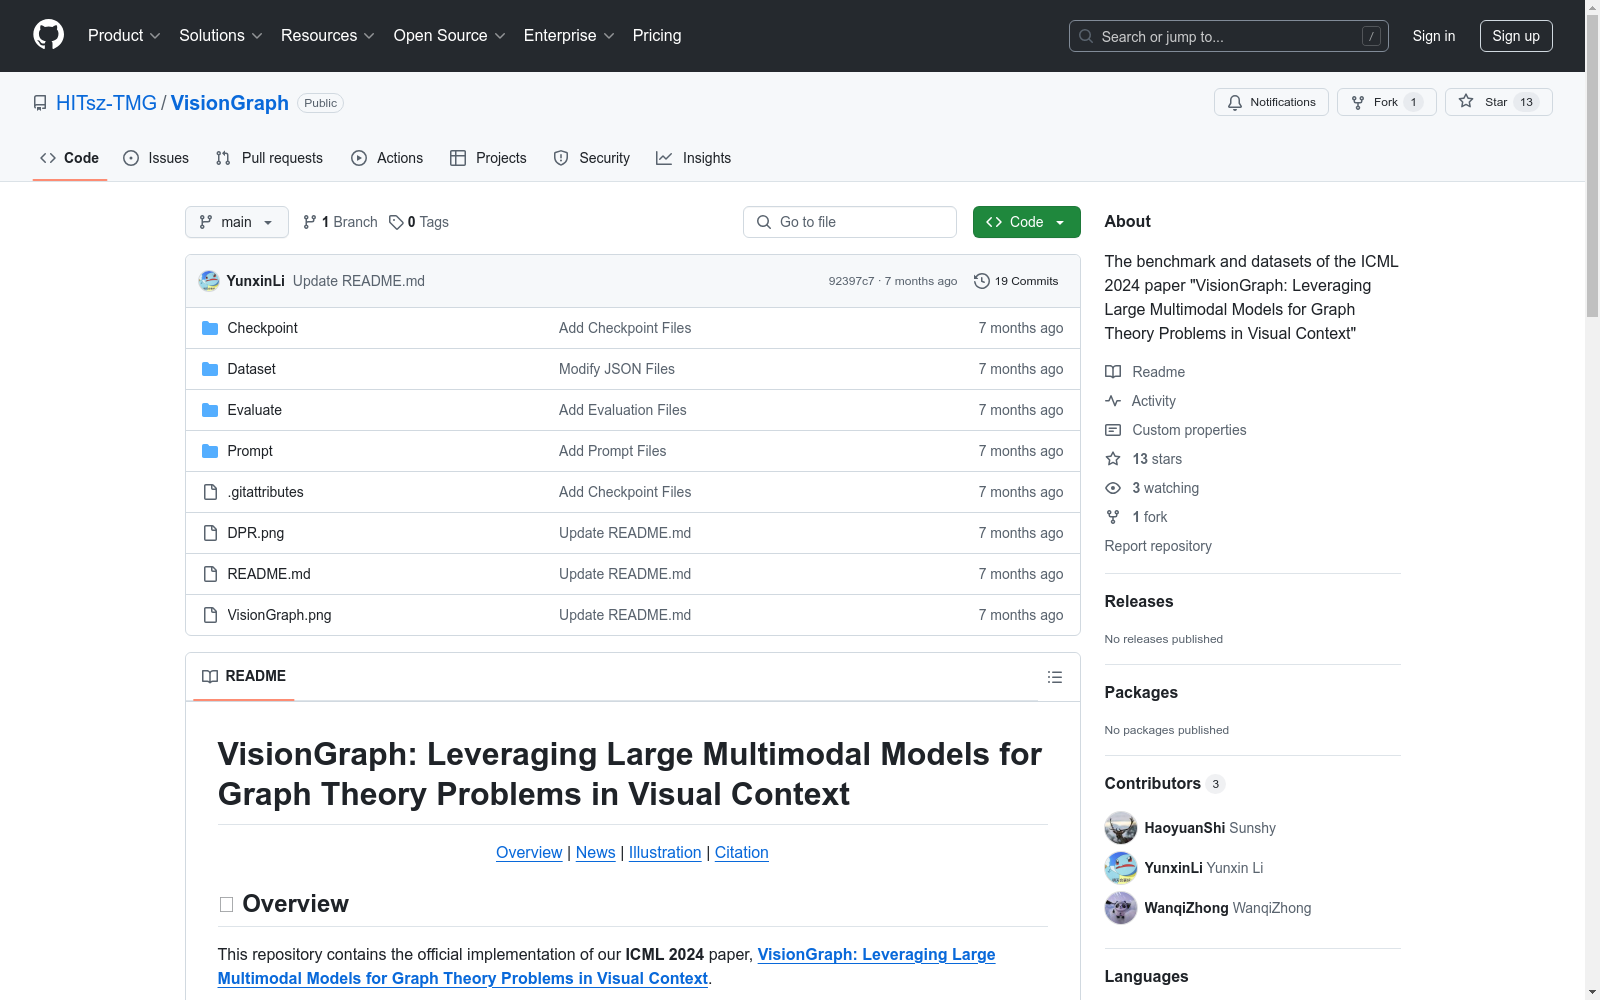
Task: Click the Sign up button
Action: pos(1516,36)
